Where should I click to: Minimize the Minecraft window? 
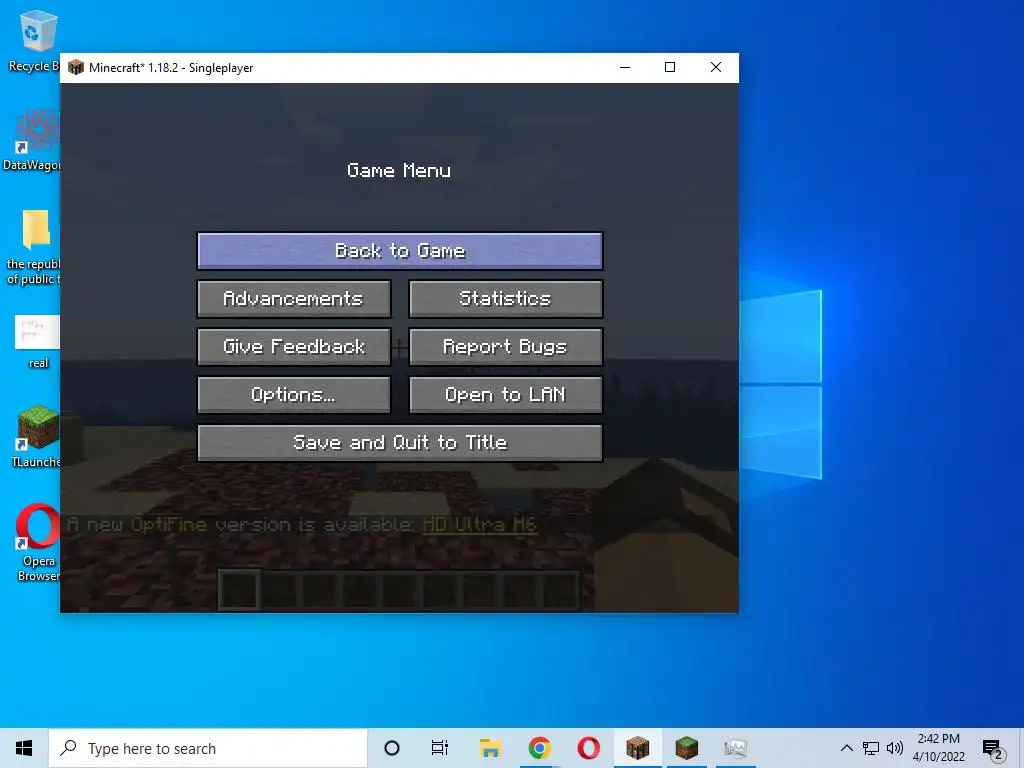click(625, 67)
